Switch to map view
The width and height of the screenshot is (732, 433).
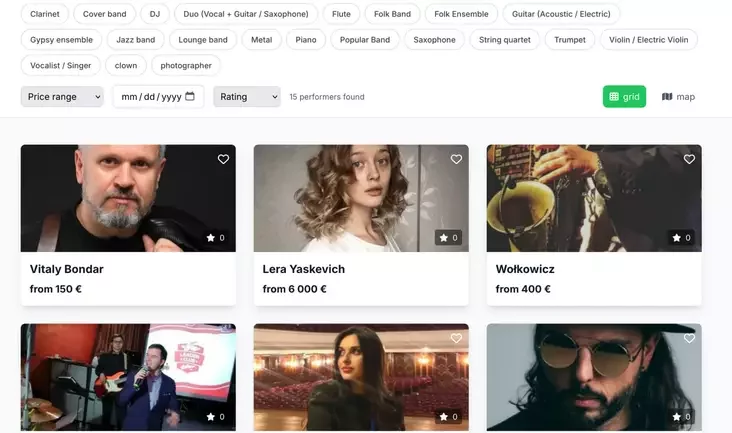click(678, 97)
